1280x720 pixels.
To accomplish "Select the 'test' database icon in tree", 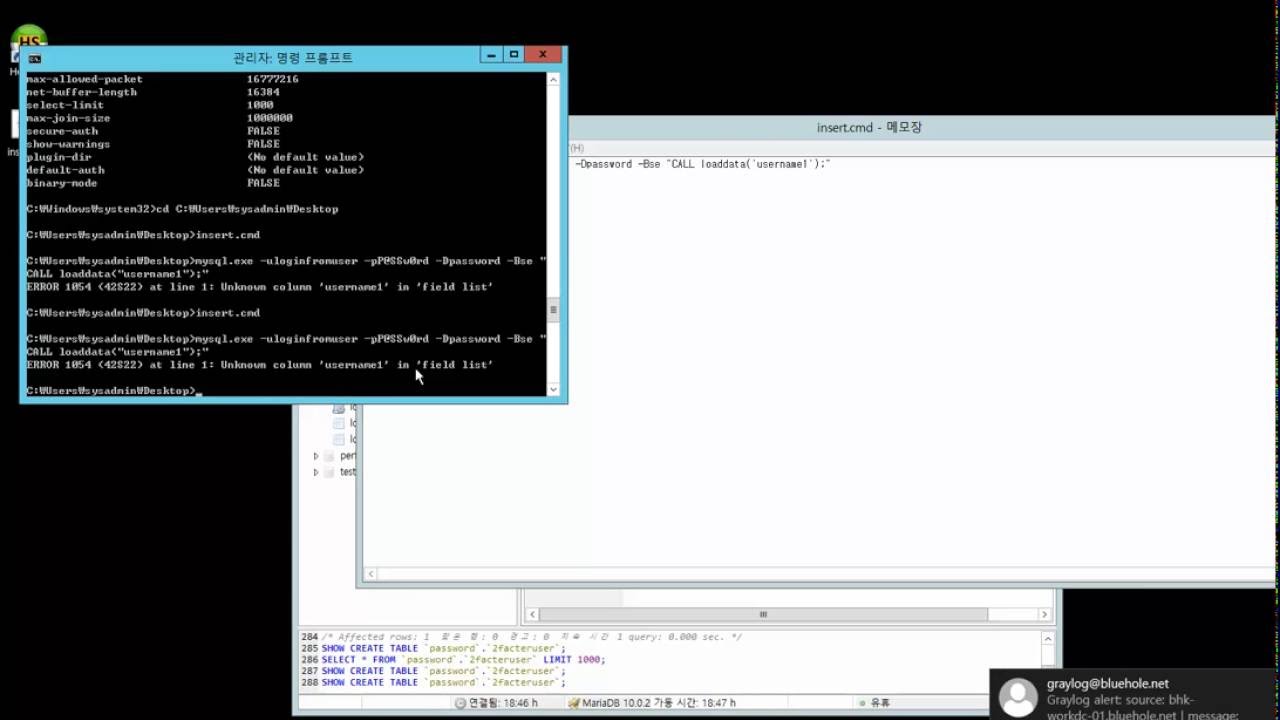I will click(330, 472).
